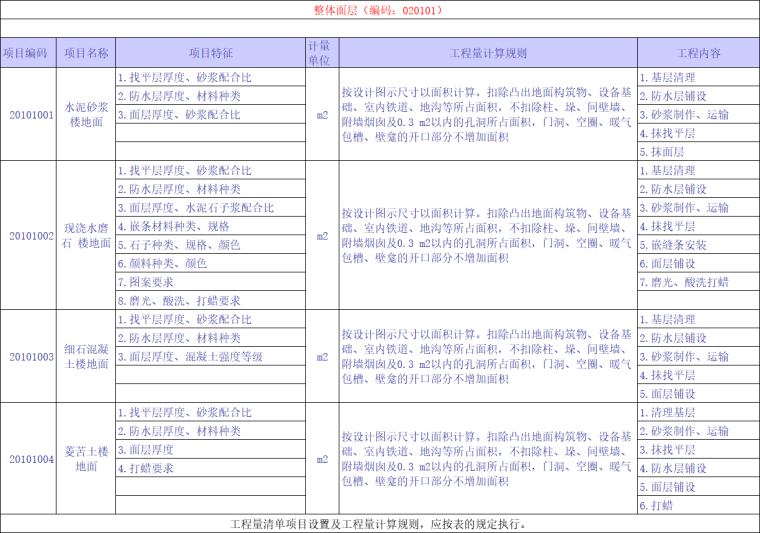Click the 水泥砂浆楼地面 name cell
Screen dimensions: 760x533
tap(86, 115)
